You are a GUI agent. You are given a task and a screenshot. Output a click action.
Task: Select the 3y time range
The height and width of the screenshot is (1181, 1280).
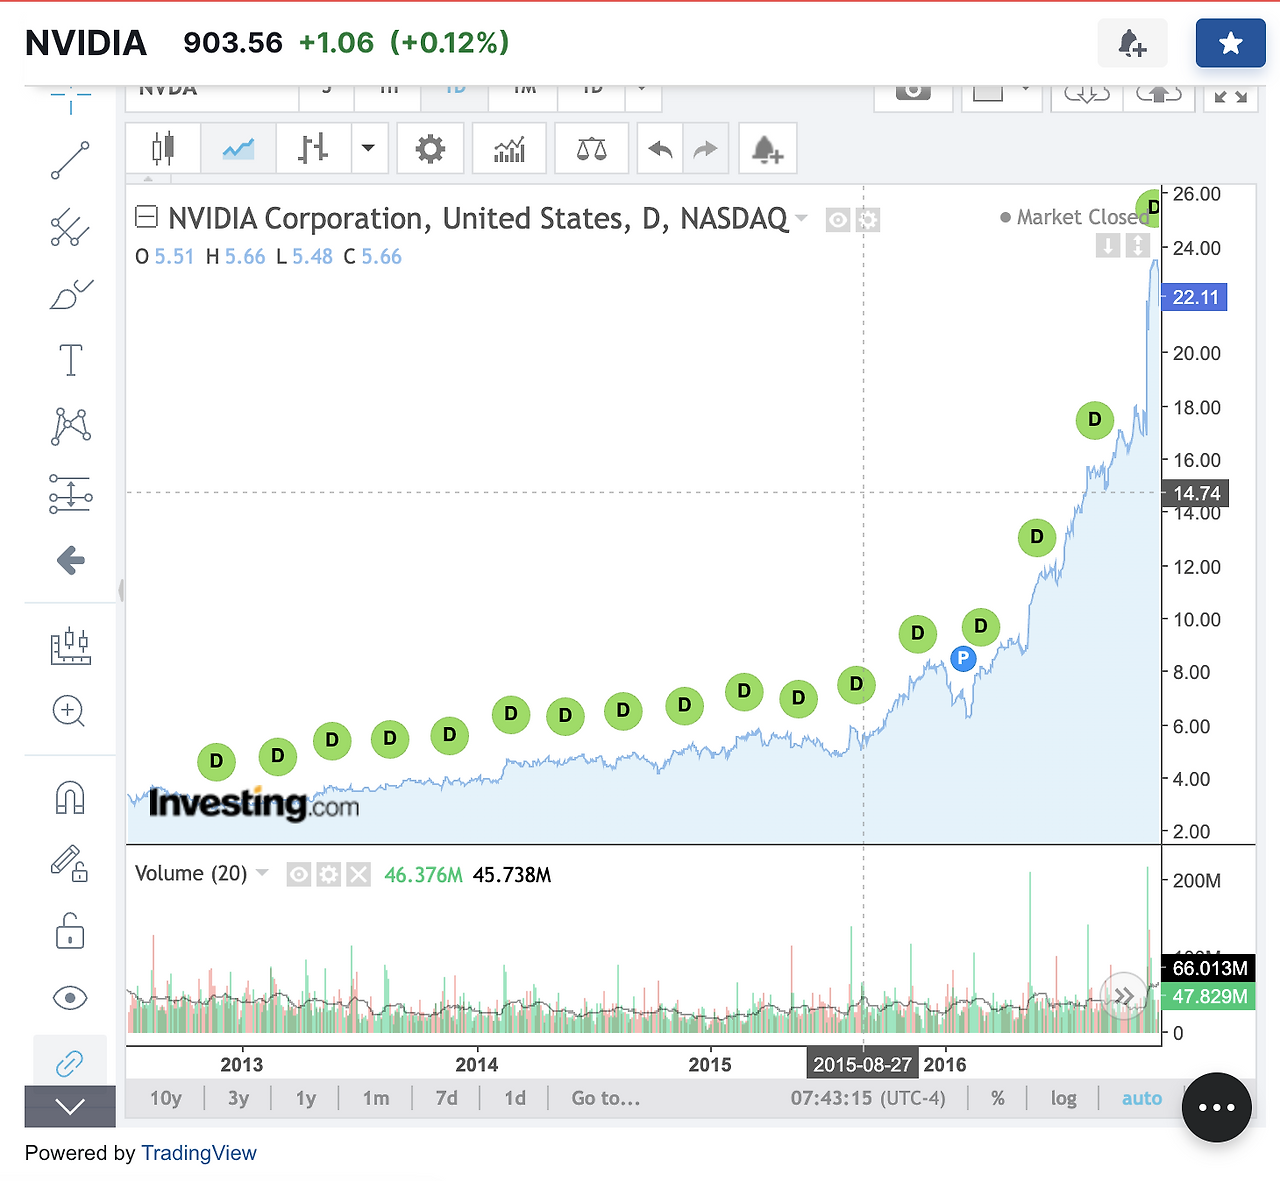(x=238, y=1098)
